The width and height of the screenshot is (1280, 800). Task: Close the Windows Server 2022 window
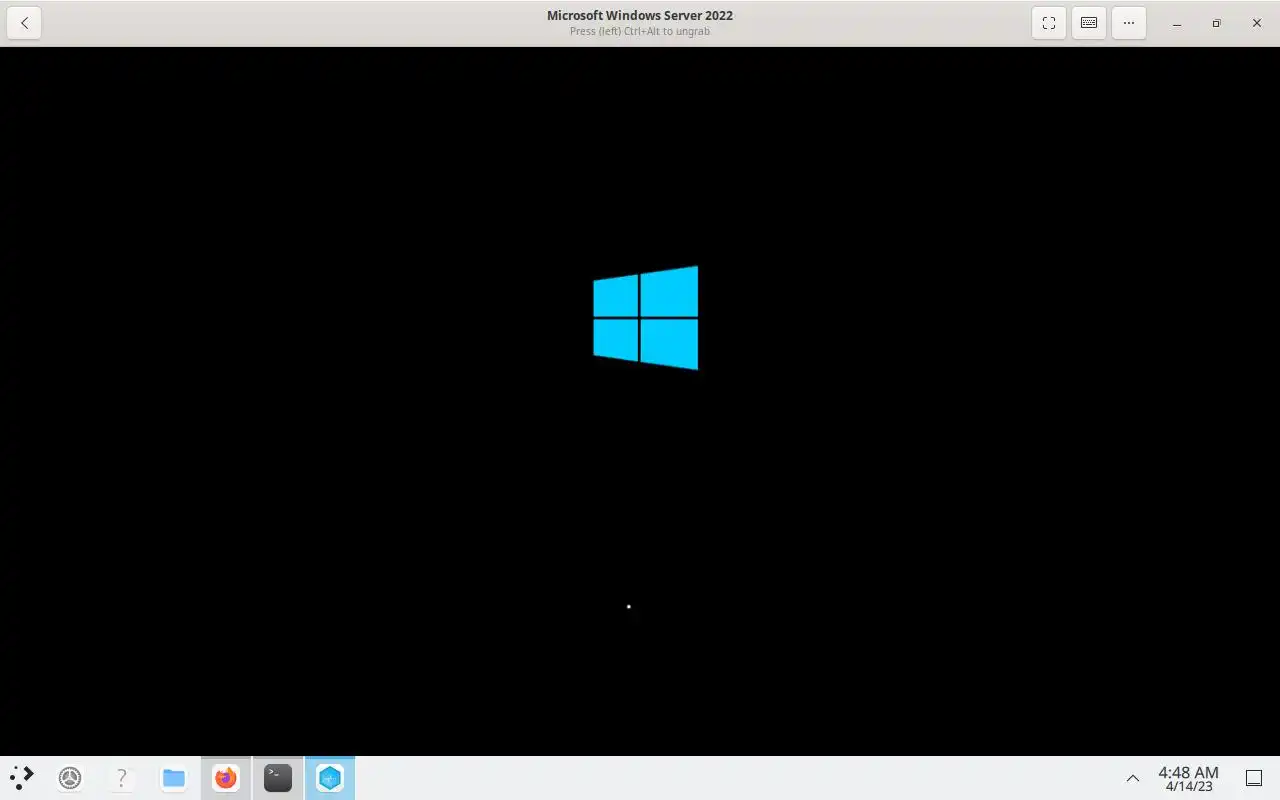tap(1257, 23)
